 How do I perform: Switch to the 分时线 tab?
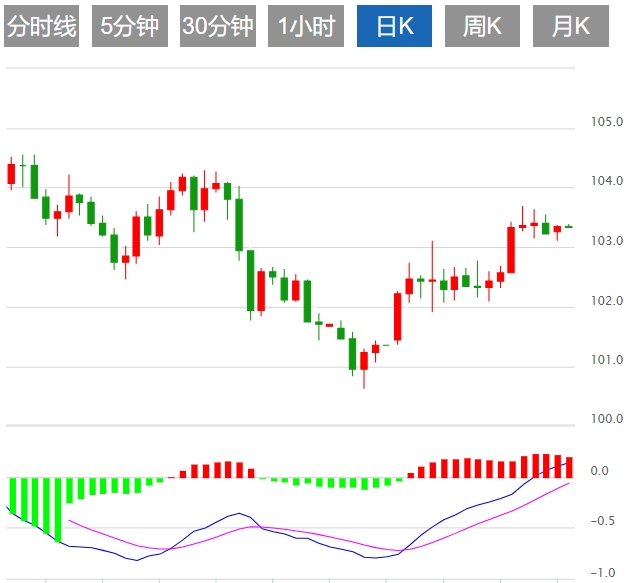(41, 27)
